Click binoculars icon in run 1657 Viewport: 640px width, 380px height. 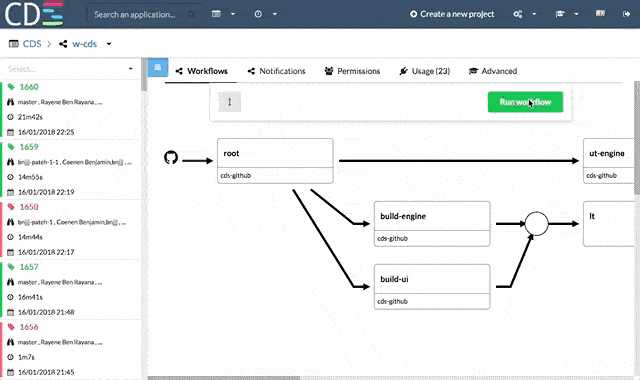pos(11,282)
